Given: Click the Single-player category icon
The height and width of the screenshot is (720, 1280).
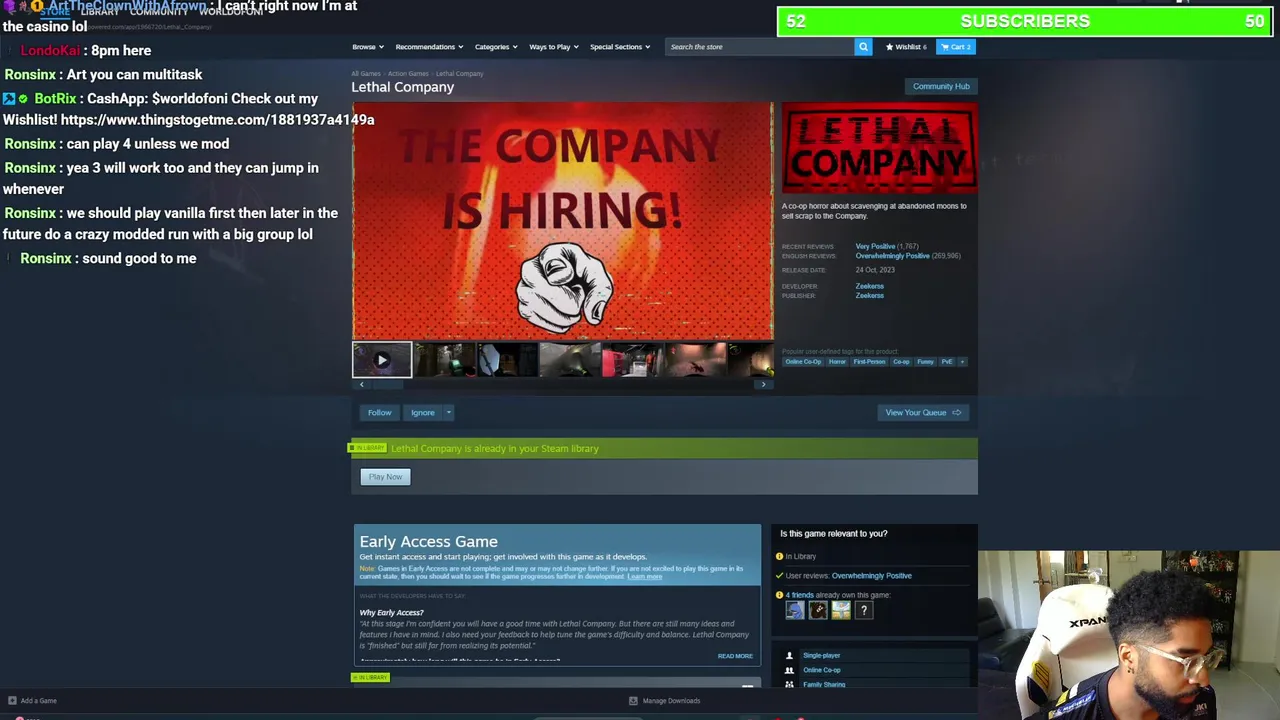Looking at the screenshot, I should coord(789,656).
